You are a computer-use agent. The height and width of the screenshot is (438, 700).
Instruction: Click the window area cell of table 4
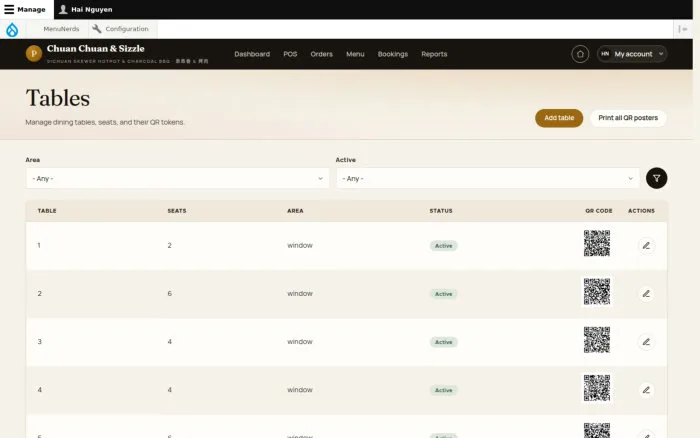pos(300,390)
